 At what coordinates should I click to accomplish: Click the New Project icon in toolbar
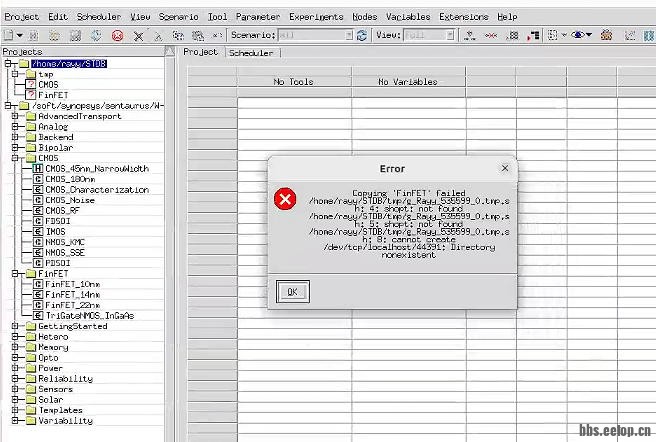point(9,35)
